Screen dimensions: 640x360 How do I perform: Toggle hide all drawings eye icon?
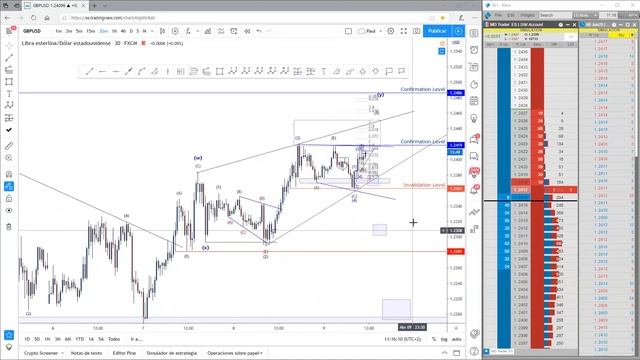click(9, 211)
